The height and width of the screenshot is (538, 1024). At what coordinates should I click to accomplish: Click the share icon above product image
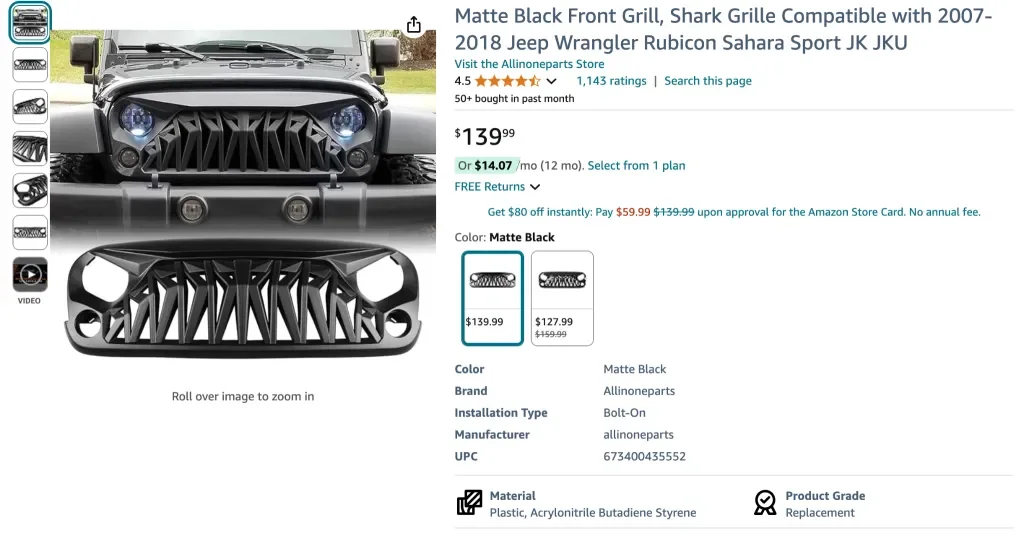(x=414, y=25)
